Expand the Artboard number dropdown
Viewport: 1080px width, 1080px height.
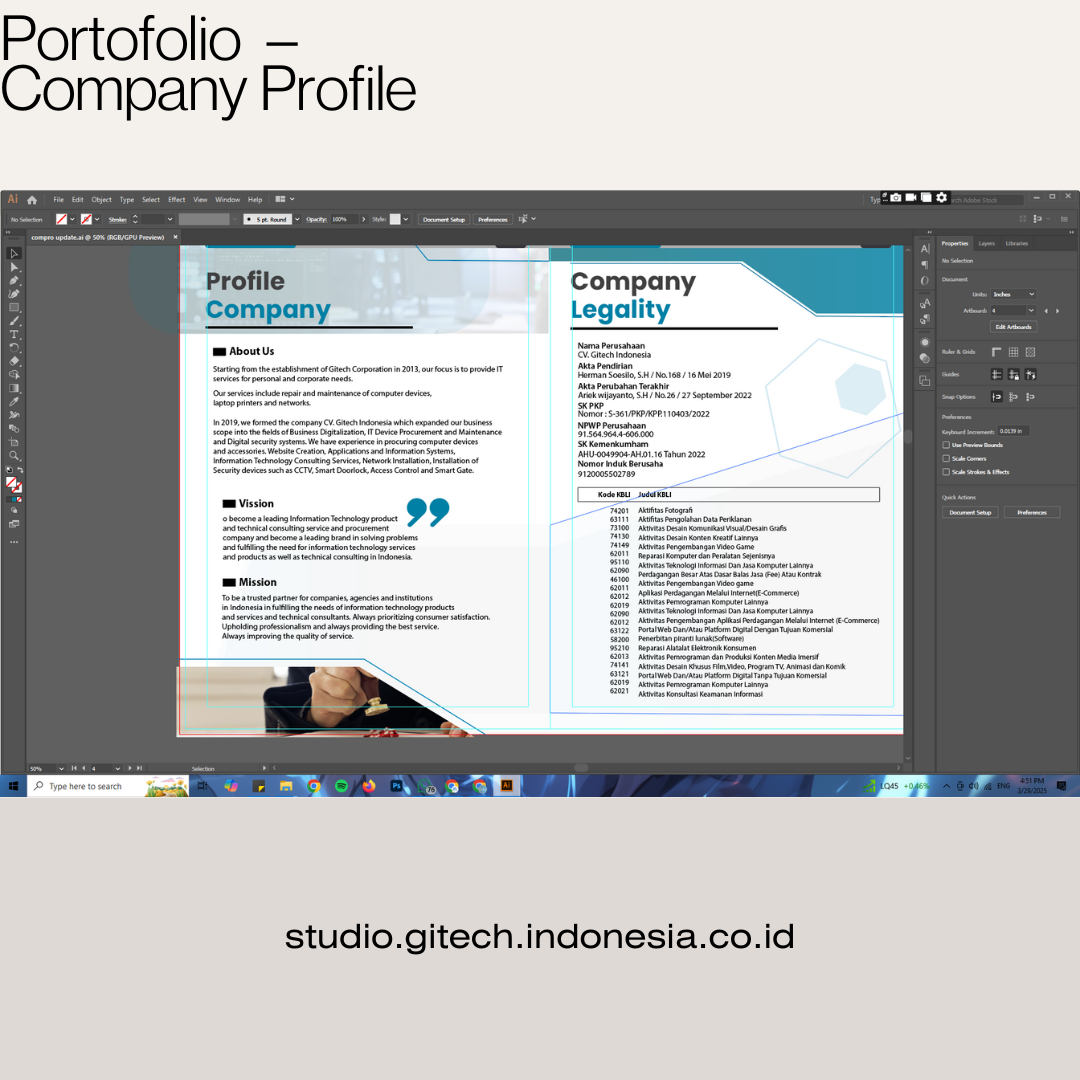(1031, 311)
